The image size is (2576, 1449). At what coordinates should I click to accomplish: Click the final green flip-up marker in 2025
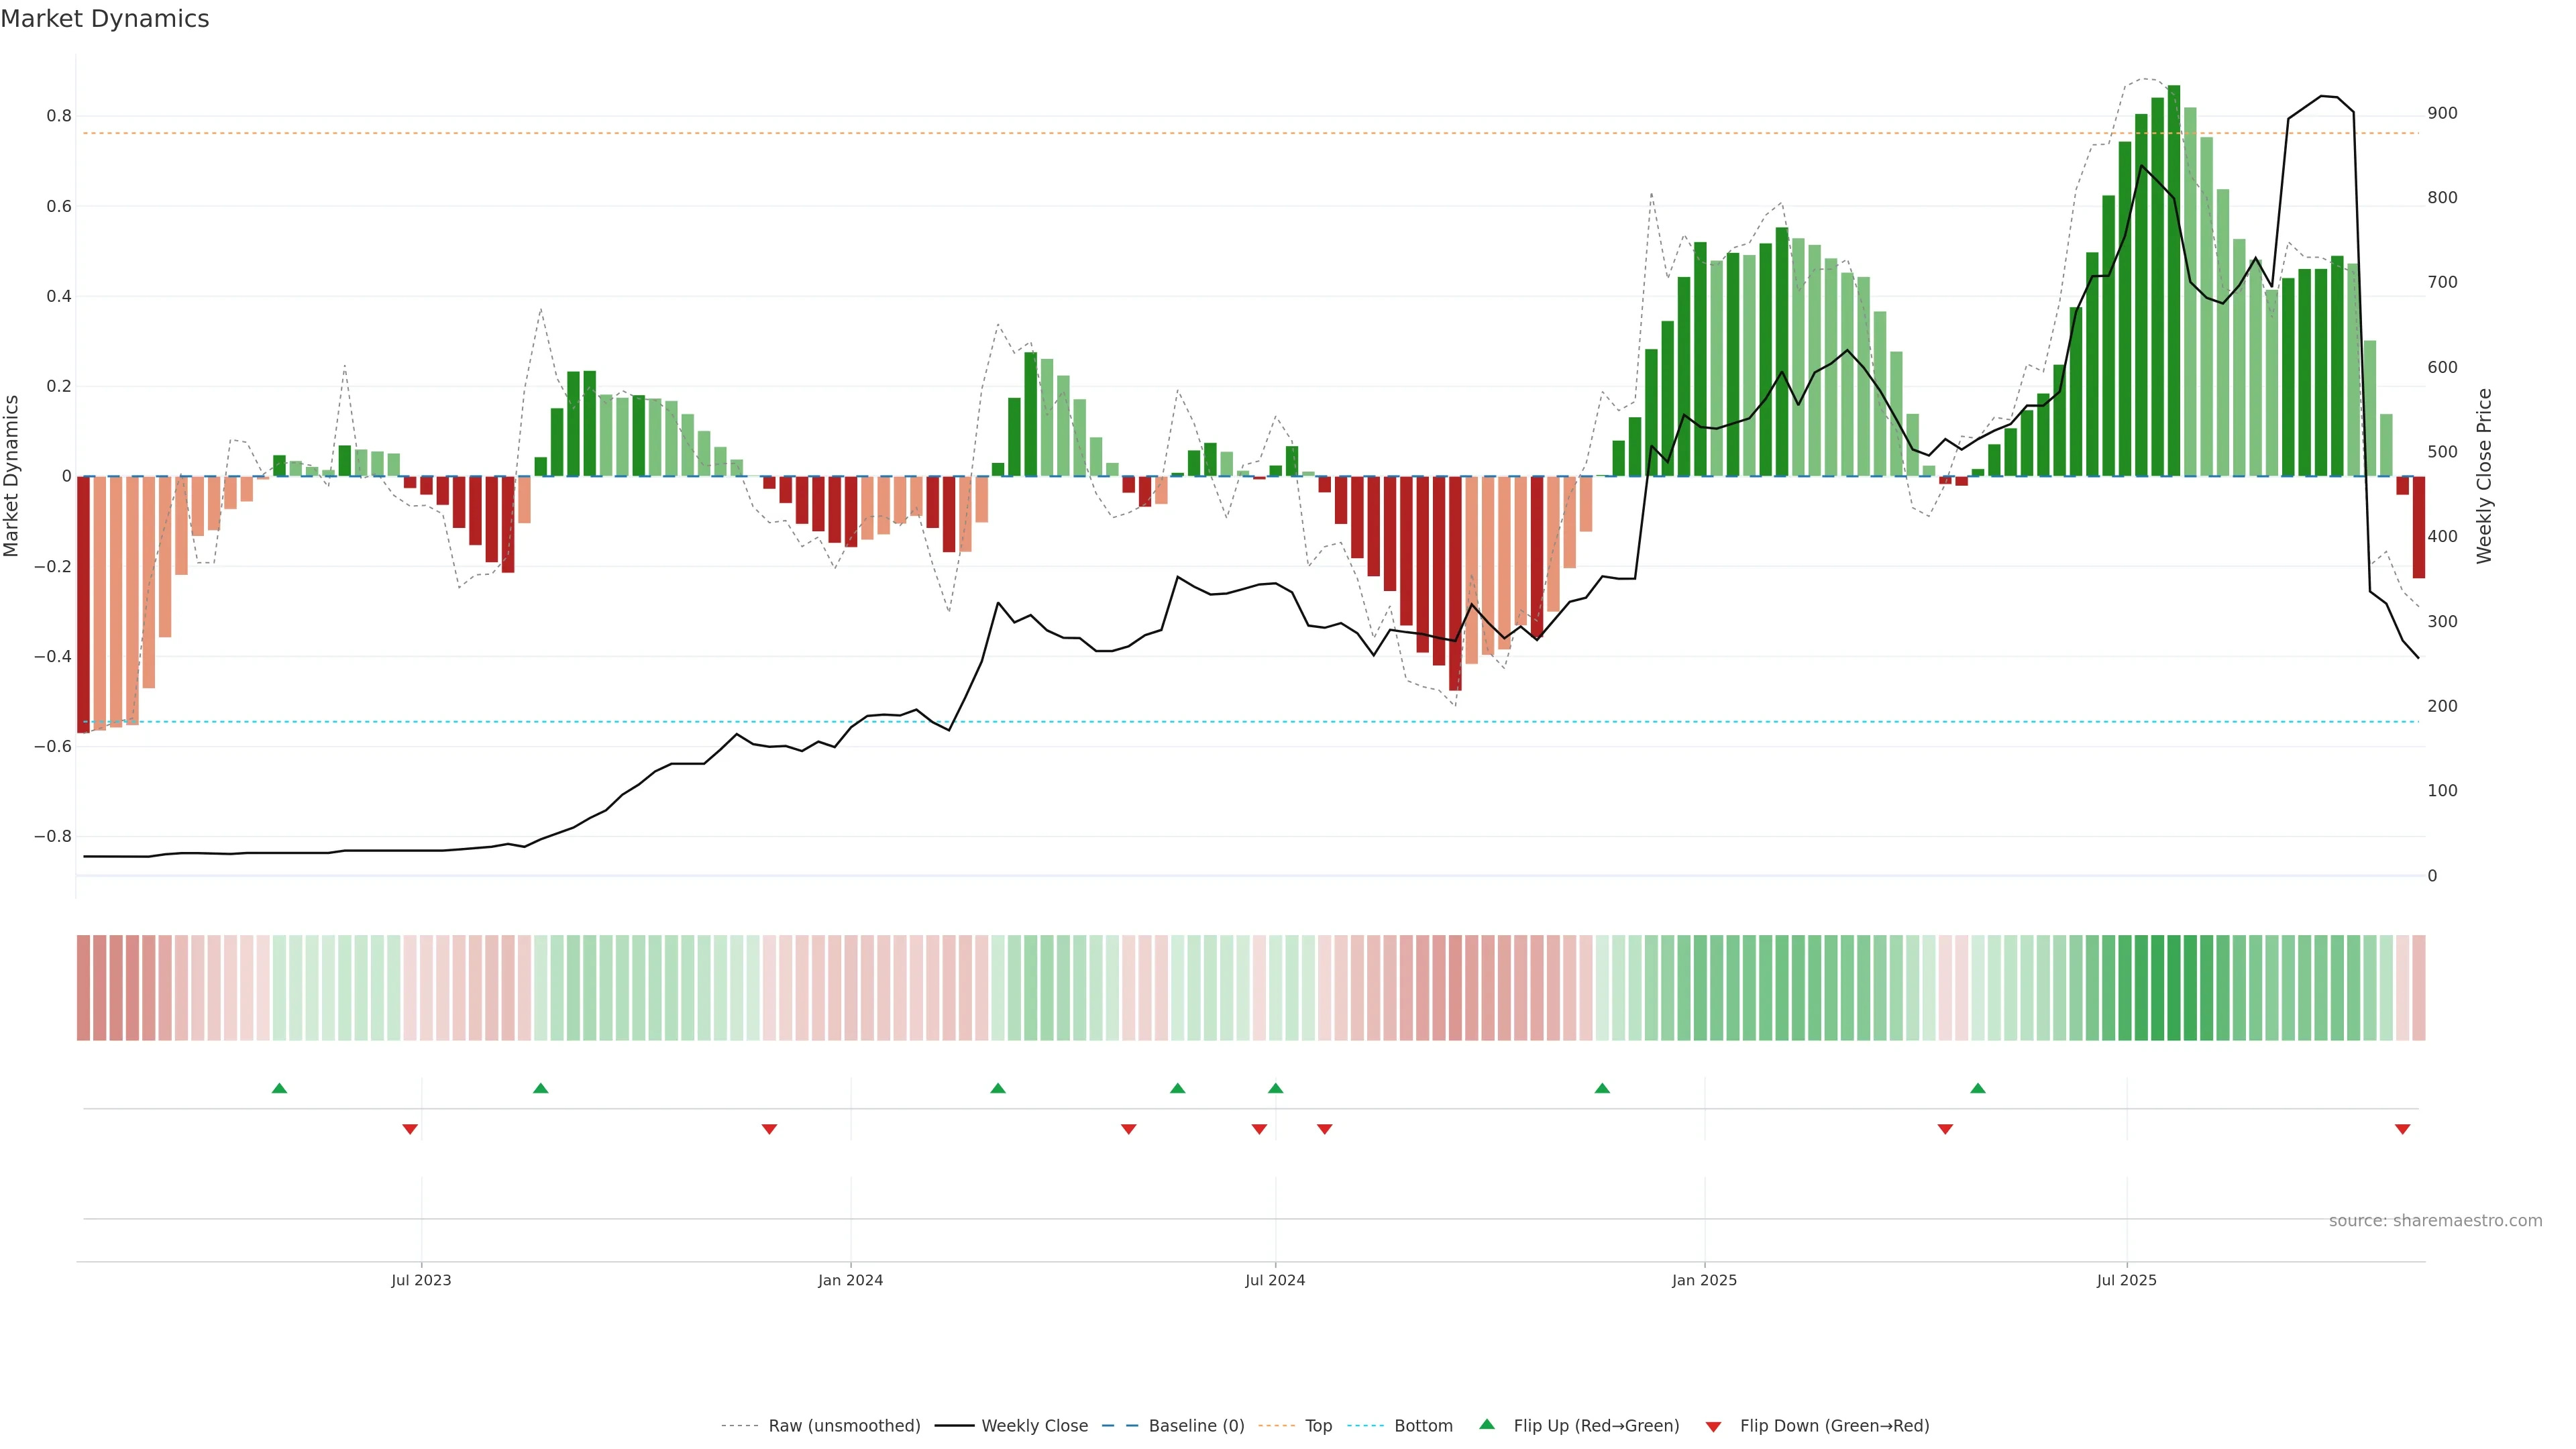(1977, 1088)
